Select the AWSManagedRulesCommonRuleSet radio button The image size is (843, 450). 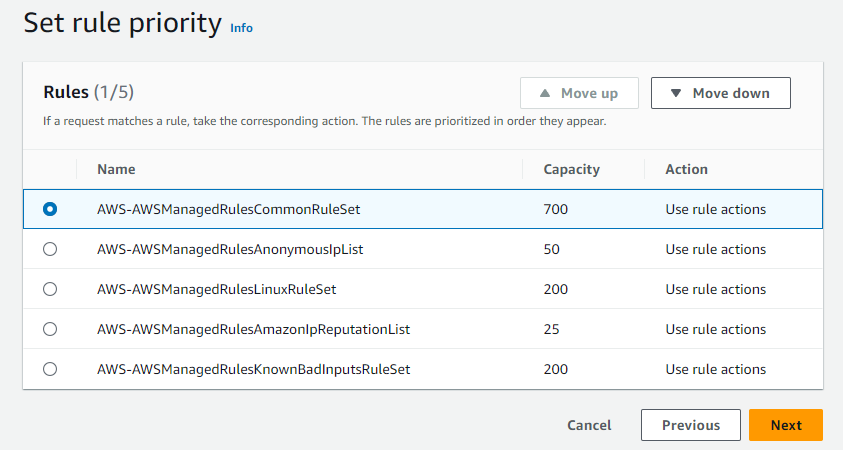pos(50,209)
